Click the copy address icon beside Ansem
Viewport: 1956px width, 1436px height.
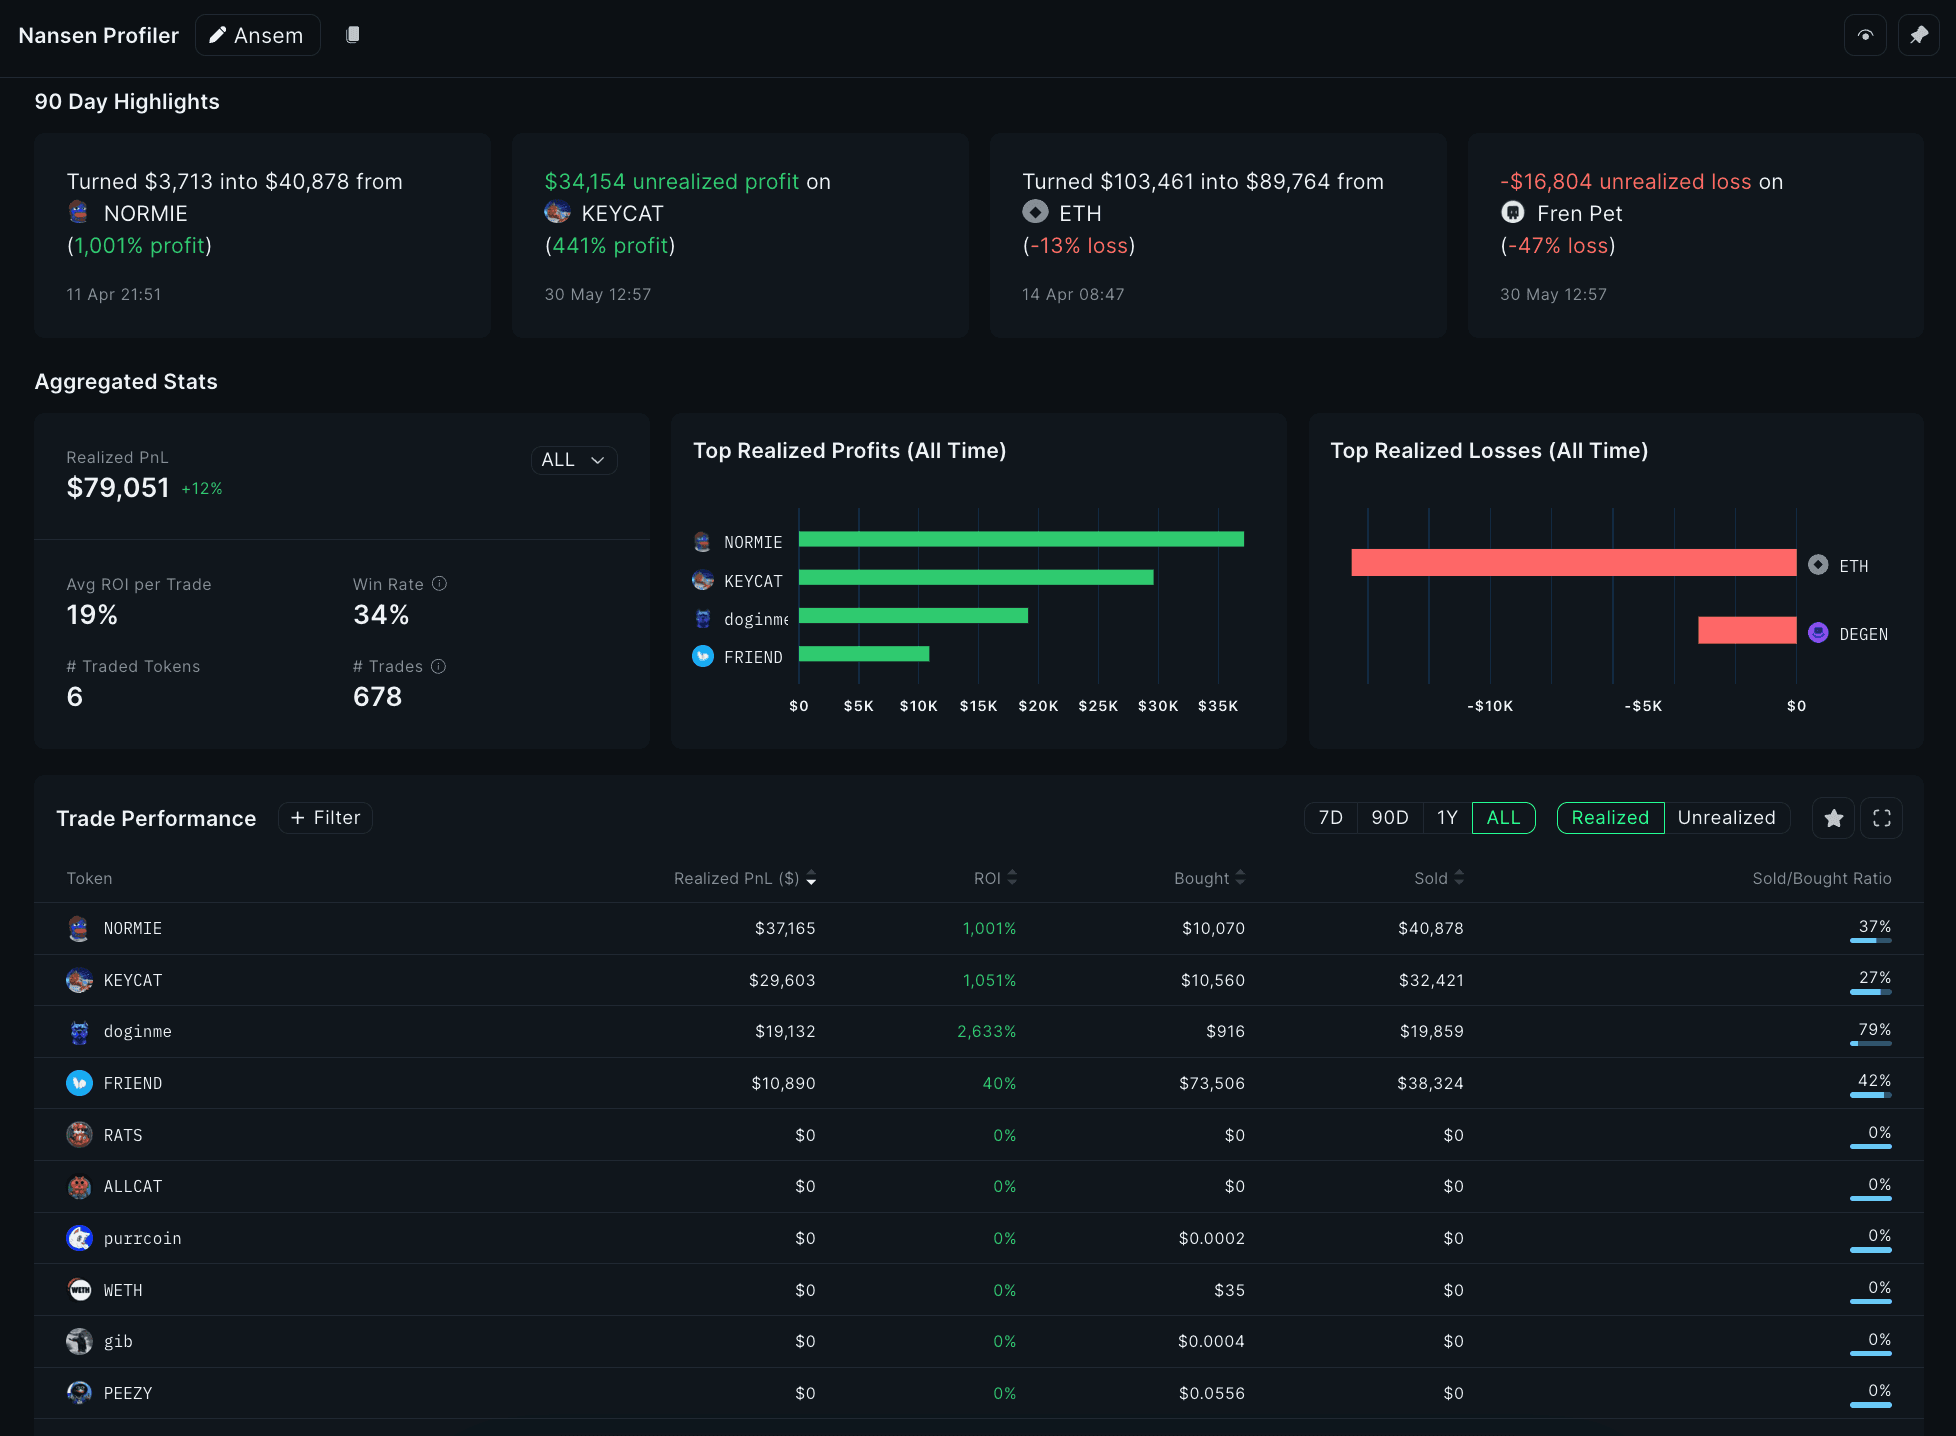[352, 35]
